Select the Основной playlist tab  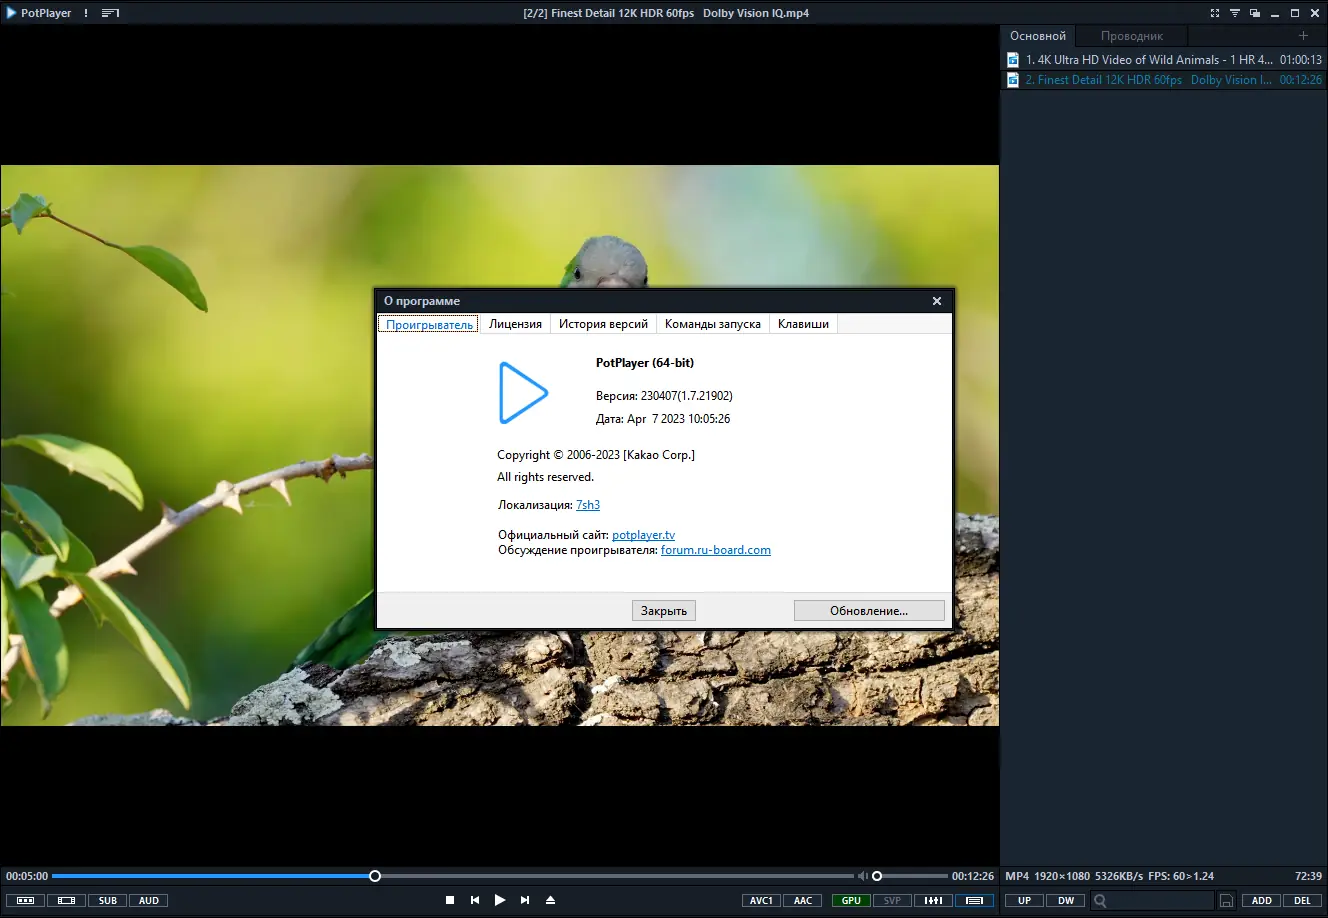click(x=1038, y=36)
